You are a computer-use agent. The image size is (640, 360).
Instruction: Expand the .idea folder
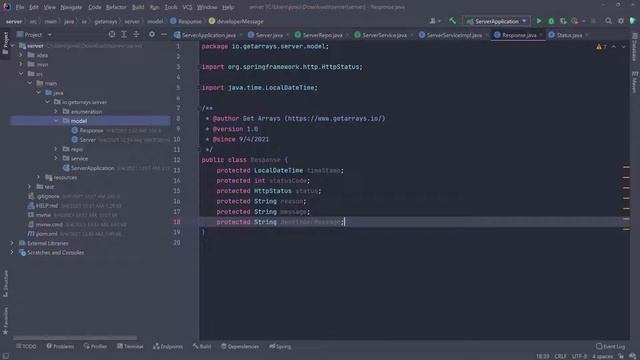21,55
